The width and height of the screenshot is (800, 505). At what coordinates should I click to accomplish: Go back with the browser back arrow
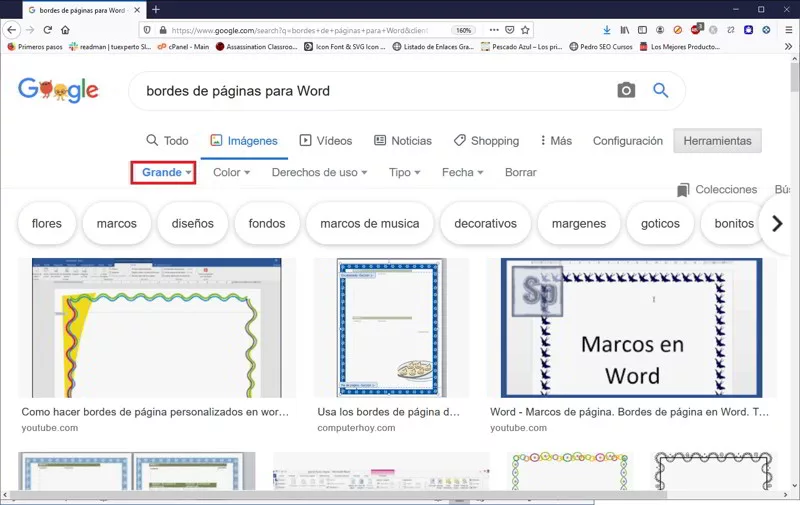(12, 30)
